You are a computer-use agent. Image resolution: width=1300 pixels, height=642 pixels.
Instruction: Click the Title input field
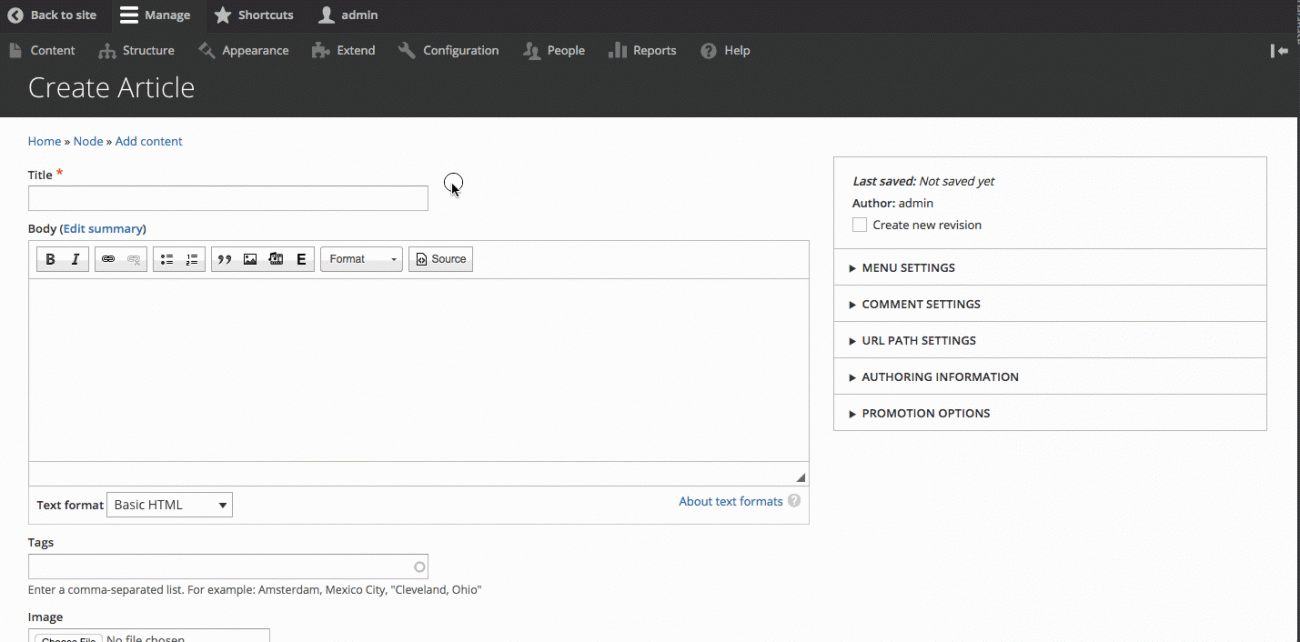click(228, 198)
